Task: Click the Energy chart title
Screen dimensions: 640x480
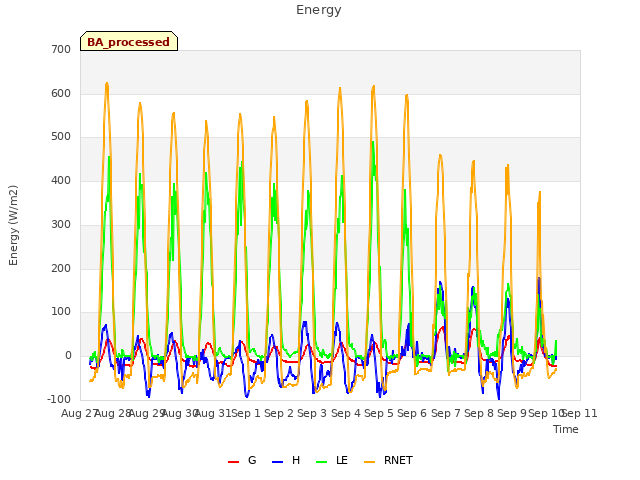Action: tap(319, 10)
